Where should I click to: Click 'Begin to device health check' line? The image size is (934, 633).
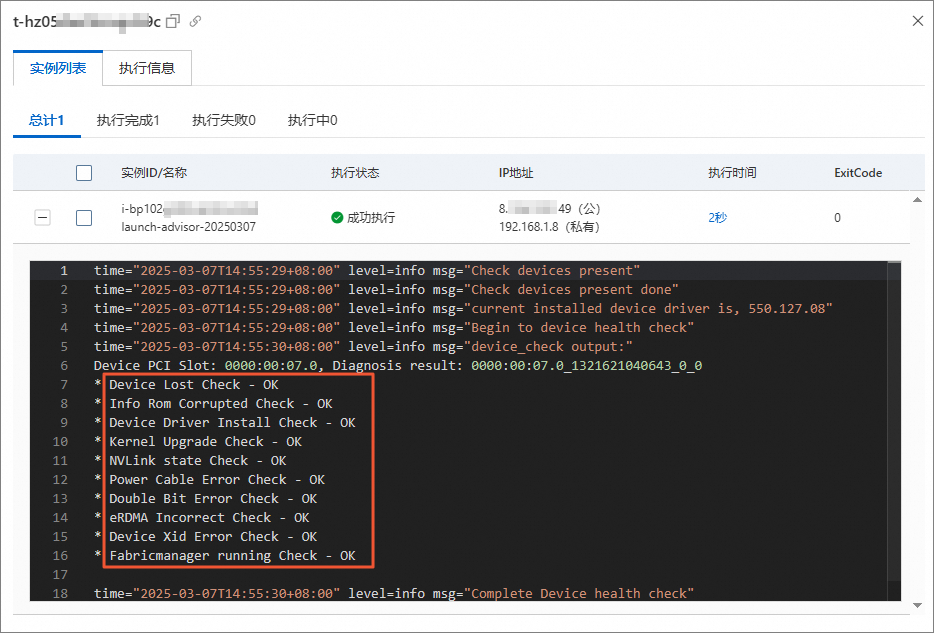pyautogui.click(x=394, y=328)
